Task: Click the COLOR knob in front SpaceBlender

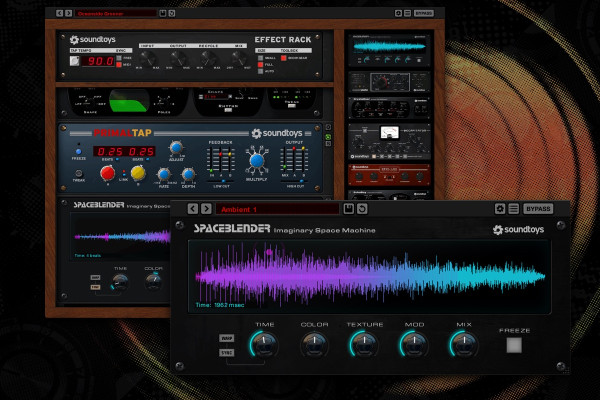Action: (x=314, y=344)
